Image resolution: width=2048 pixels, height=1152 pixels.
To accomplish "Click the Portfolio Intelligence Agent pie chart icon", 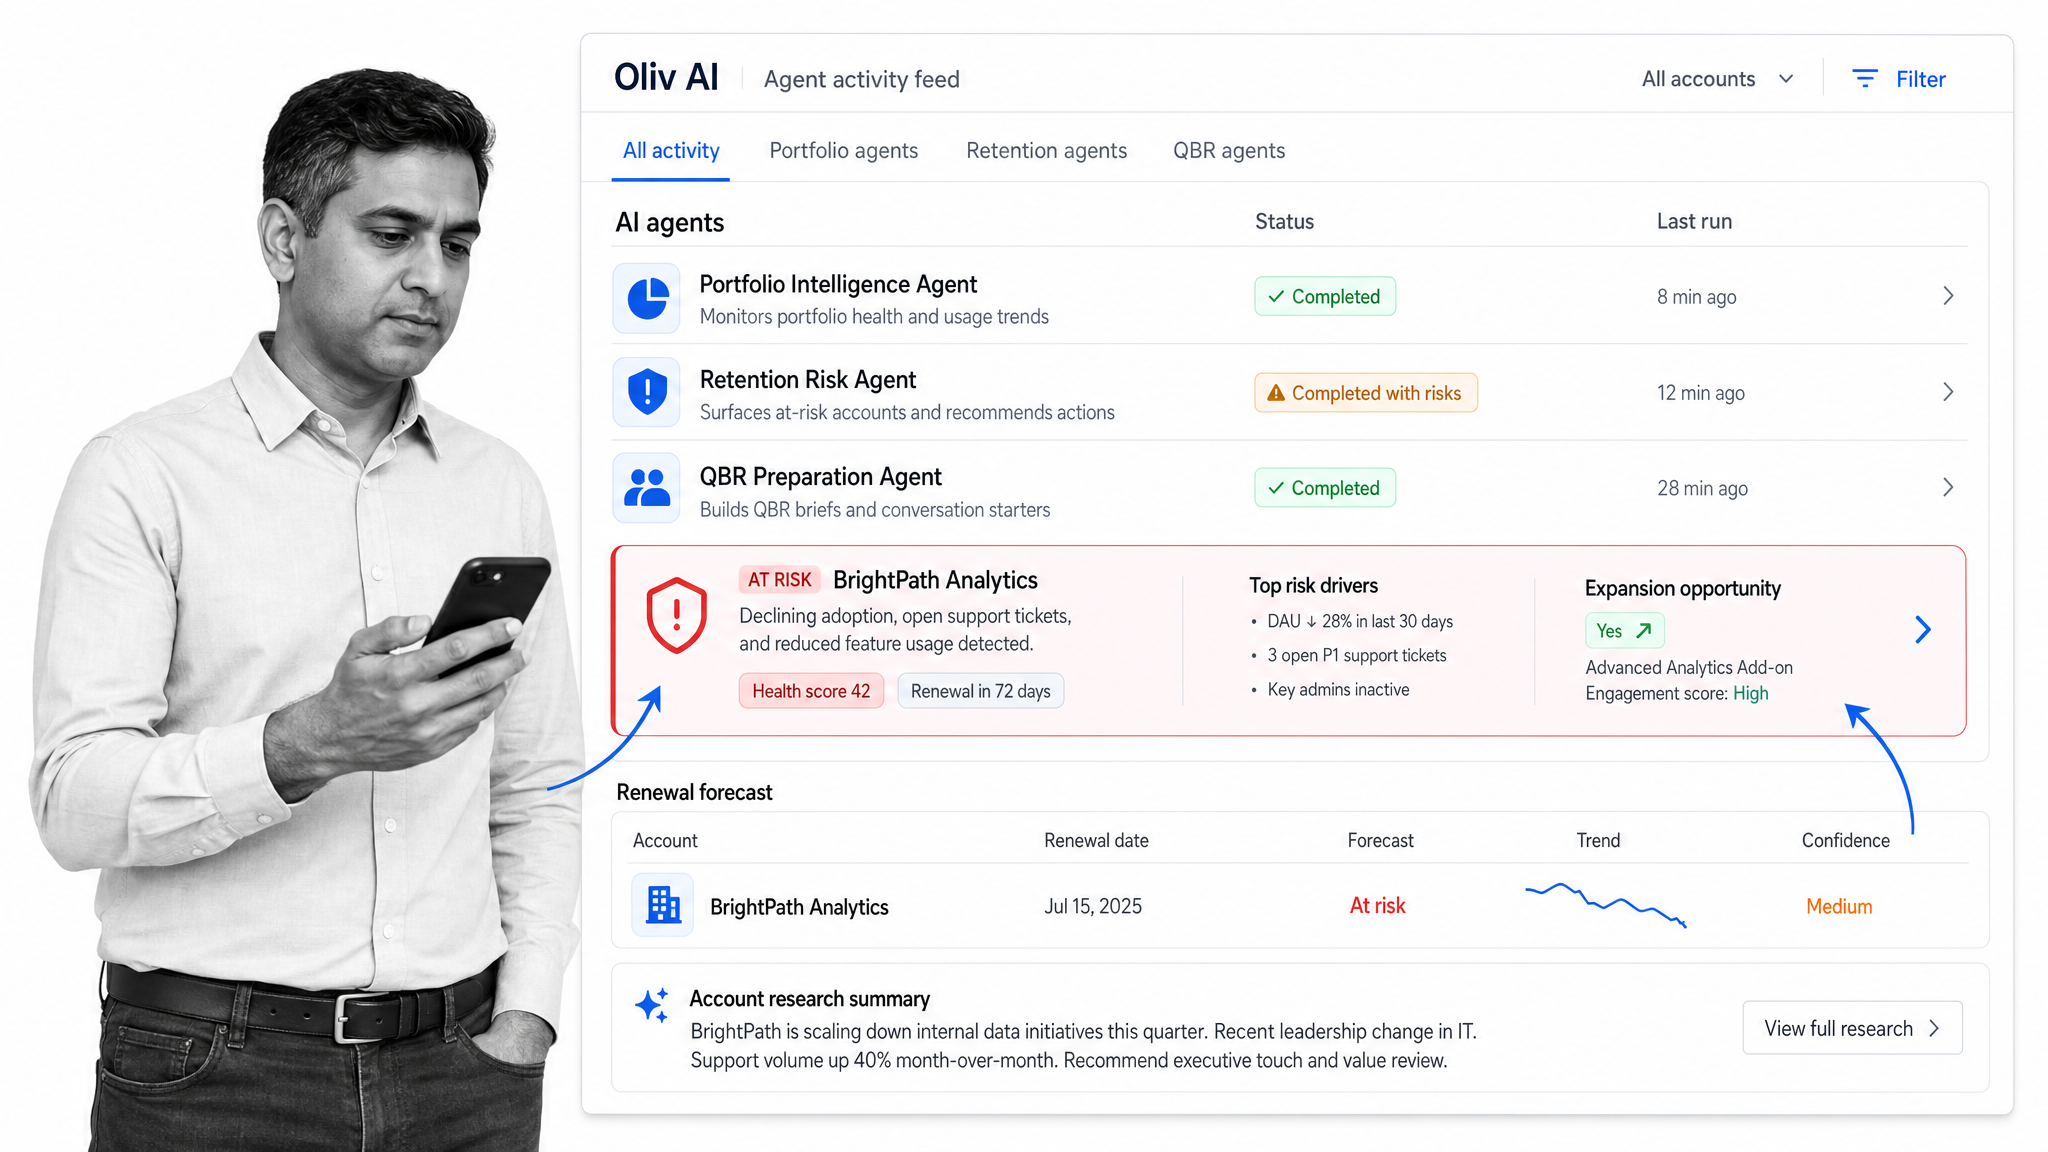I will 647,298.
